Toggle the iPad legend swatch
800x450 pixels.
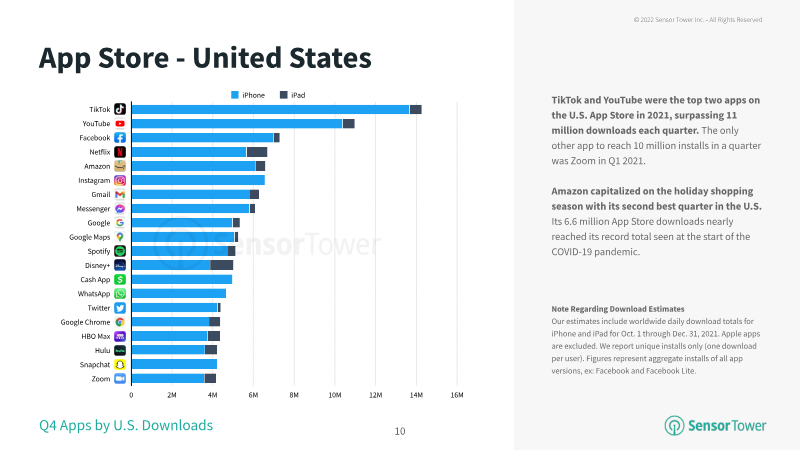(284, 95)
